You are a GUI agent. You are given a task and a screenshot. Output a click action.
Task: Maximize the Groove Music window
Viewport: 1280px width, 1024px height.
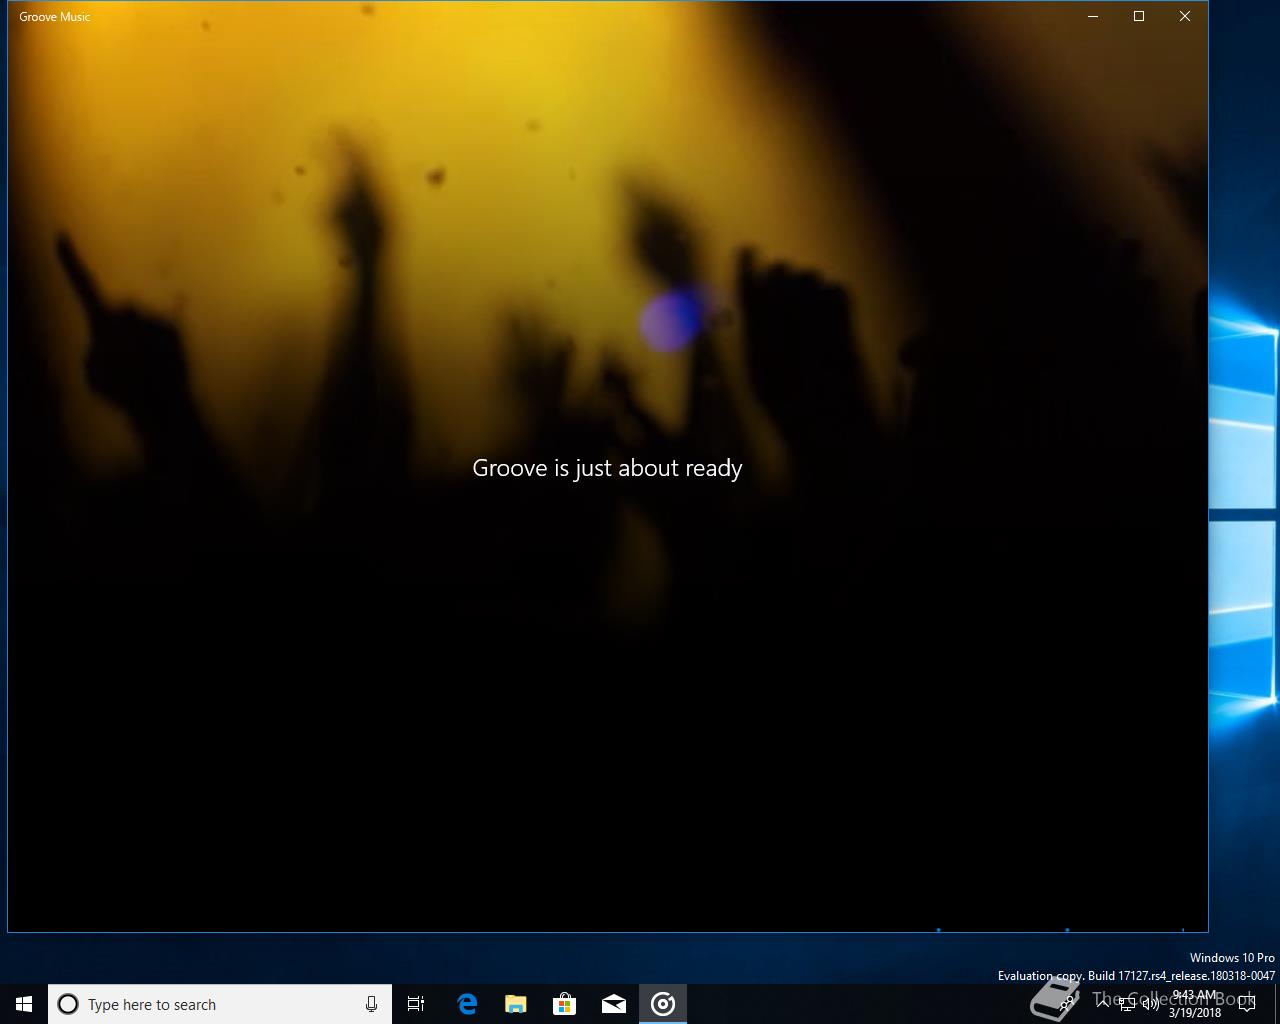[x=1139, y=16]
